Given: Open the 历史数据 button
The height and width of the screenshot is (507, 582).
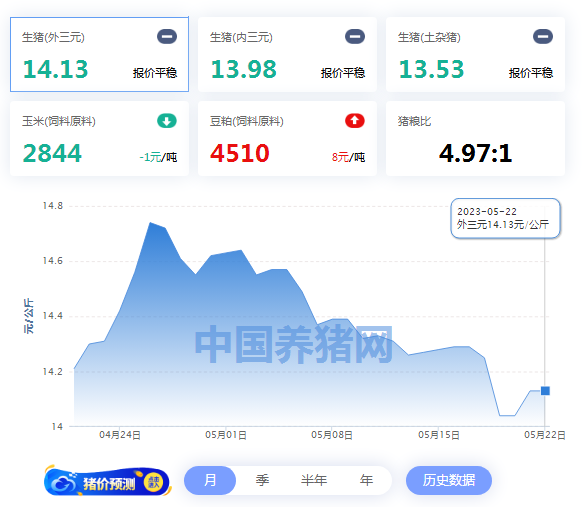Looking at the screenshot, I should (449, 480).
